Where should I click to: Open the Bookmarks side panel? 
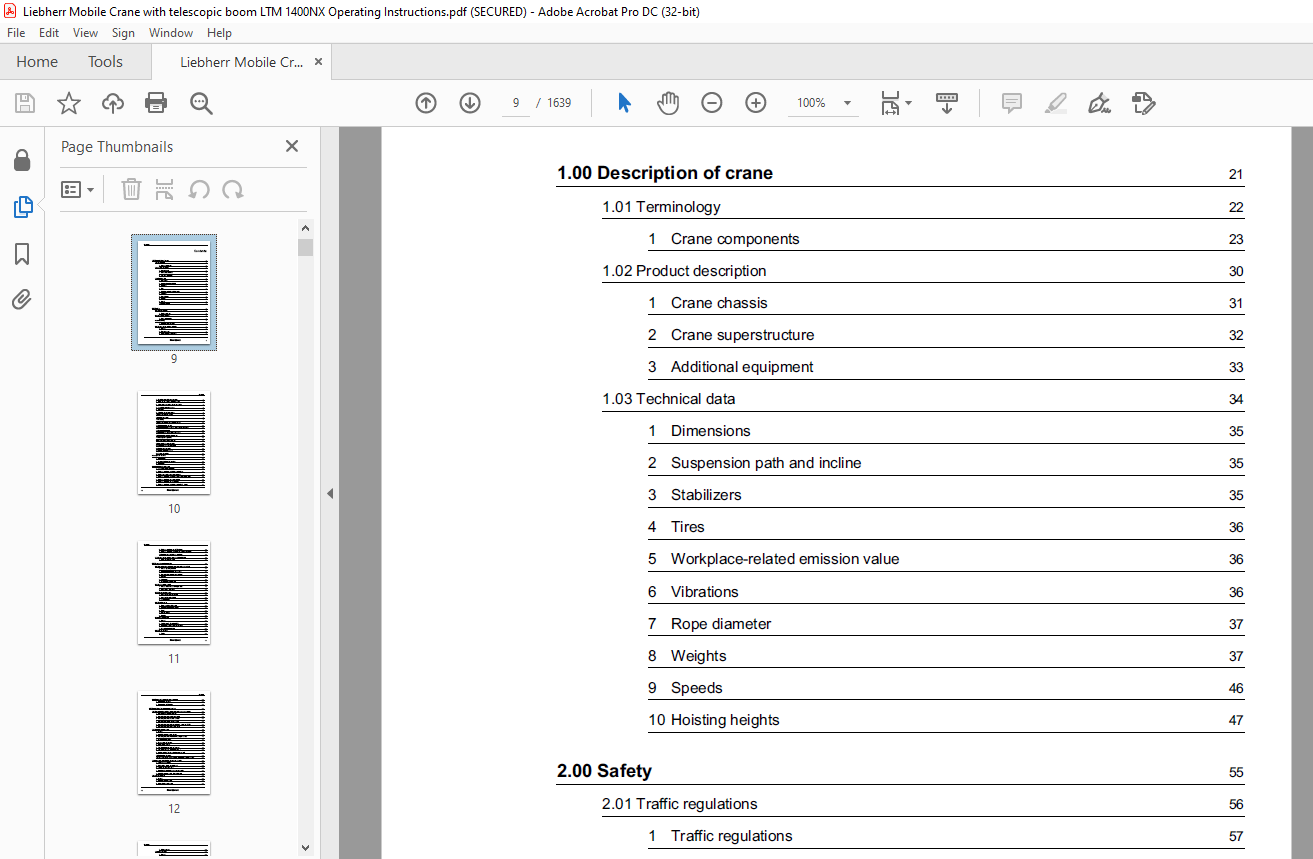click(22, 254)
